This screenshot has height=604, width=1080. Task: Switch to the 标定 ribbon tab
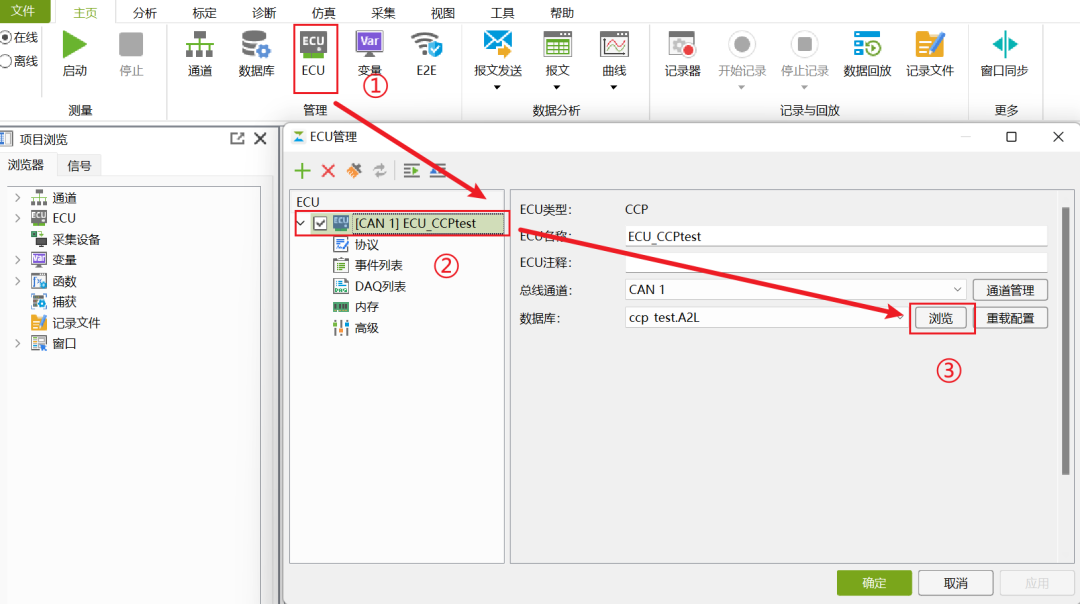[x=204, y=12]
